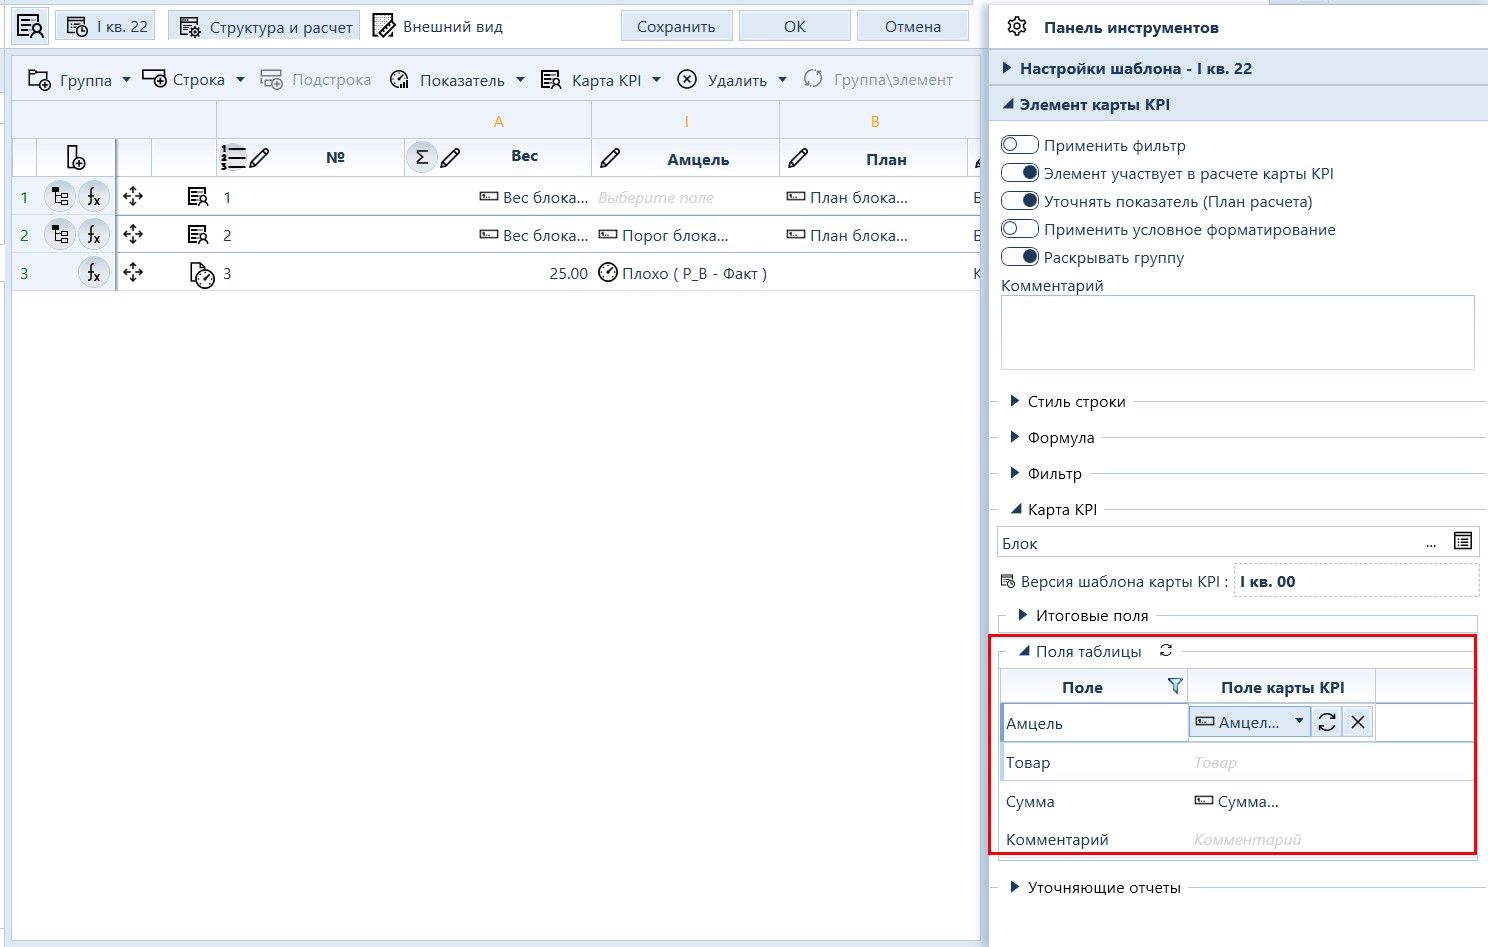Screen dimensions: 1488x947
Task: Click the reload icon in Амцель row
Action: pyautogui.click(x=1327, y=722)
